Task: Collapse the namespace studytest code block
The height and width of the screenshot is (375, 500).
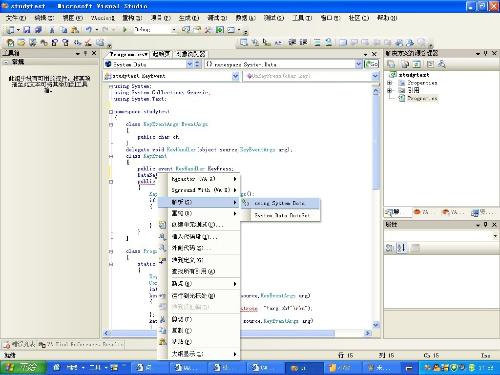Action: (x=111, y=112)
